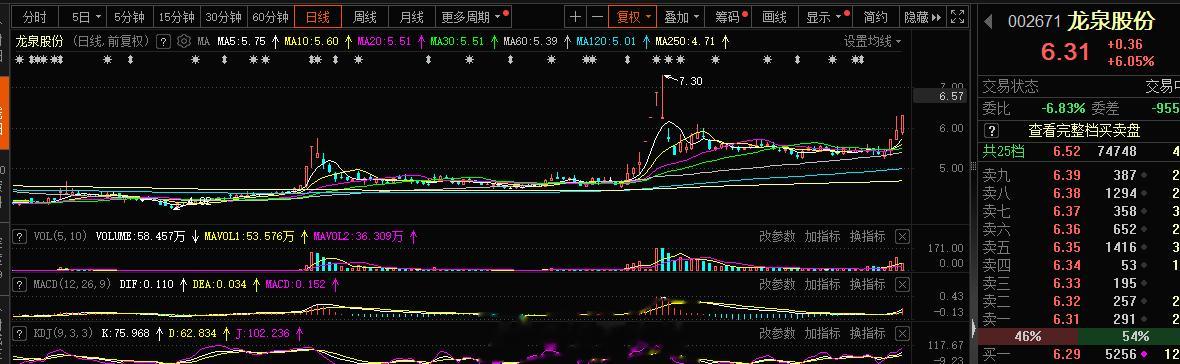Click 加指标 in the VOL panel
The width and height of the screenshot is (1180, 364).
click(x=822, y=236)
